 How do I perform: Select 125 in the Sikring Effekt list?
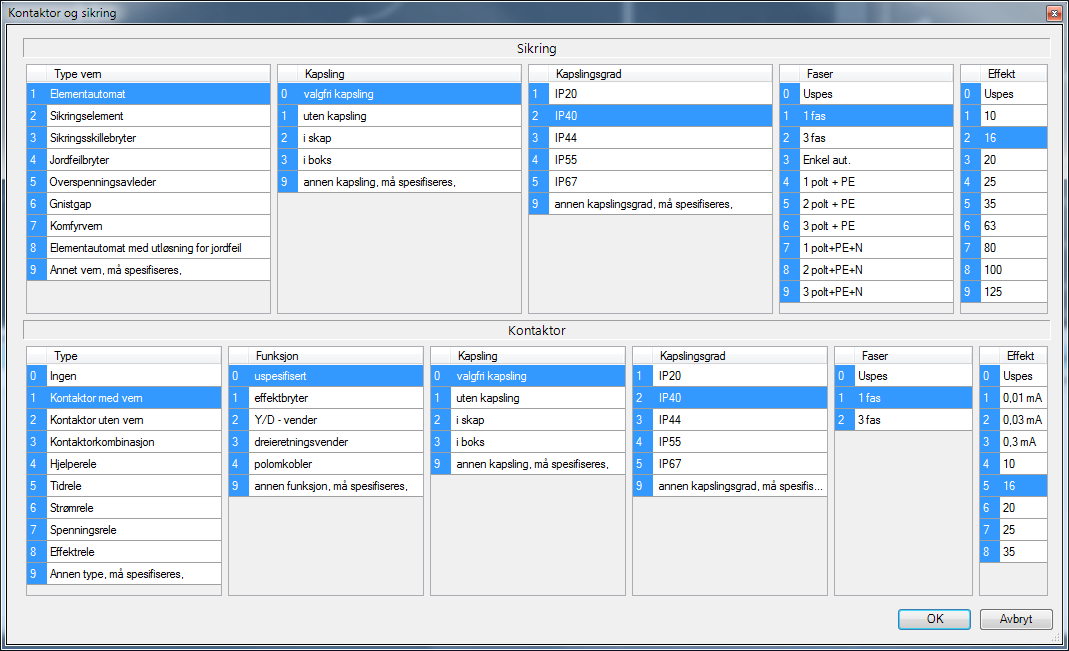(x=993, y=292)
